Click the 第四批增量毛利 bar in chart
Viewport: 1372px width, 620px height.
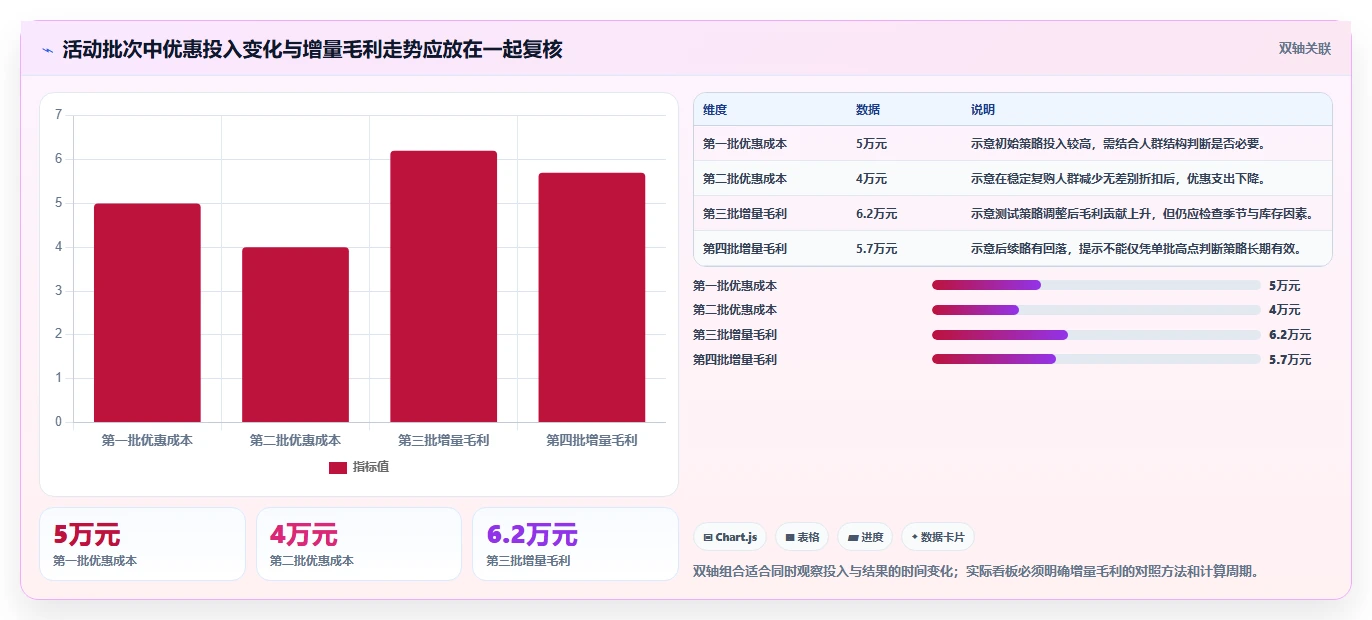tap(591, 298)
